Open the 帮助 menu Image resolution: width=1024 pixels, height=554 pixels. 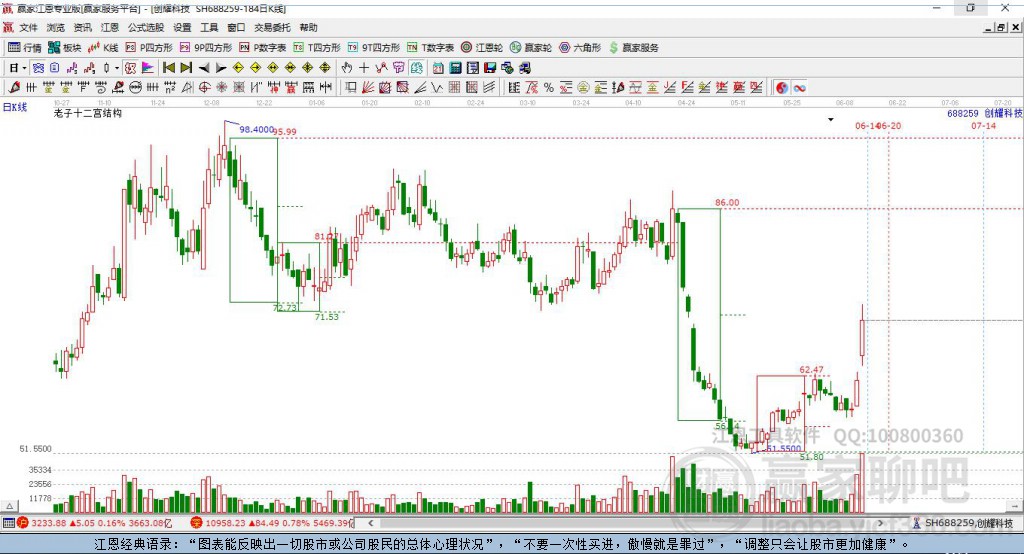[308, 27]
